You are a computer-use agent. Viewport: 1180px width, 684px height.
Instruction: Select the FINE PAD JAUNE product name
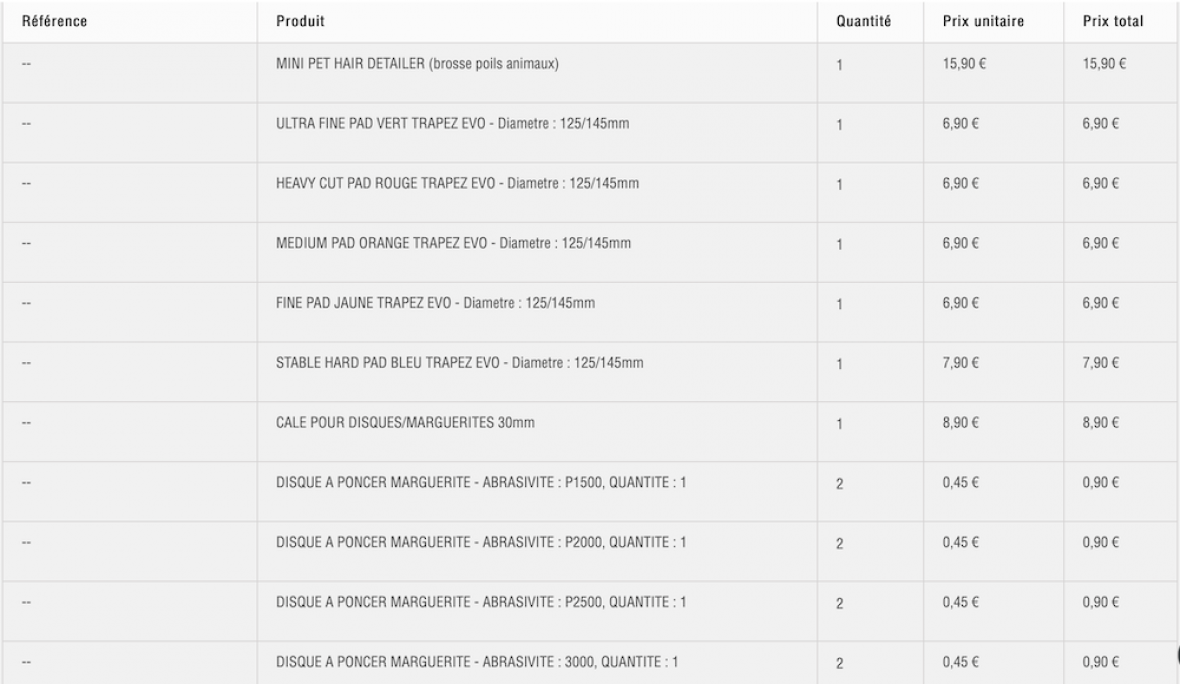(436, 303)
